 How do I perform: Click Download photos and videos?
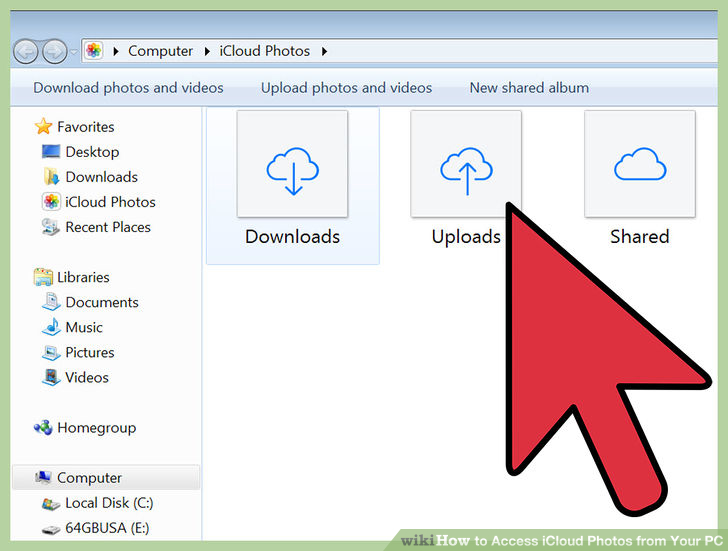[x=129, y=88]
